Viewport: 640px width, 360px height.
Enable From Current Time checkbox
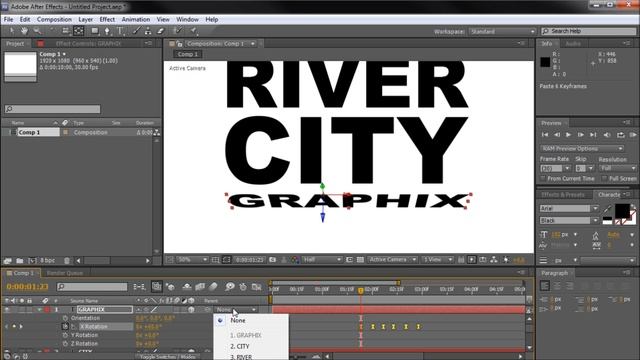pyautogui.click(x=543, y=178)
